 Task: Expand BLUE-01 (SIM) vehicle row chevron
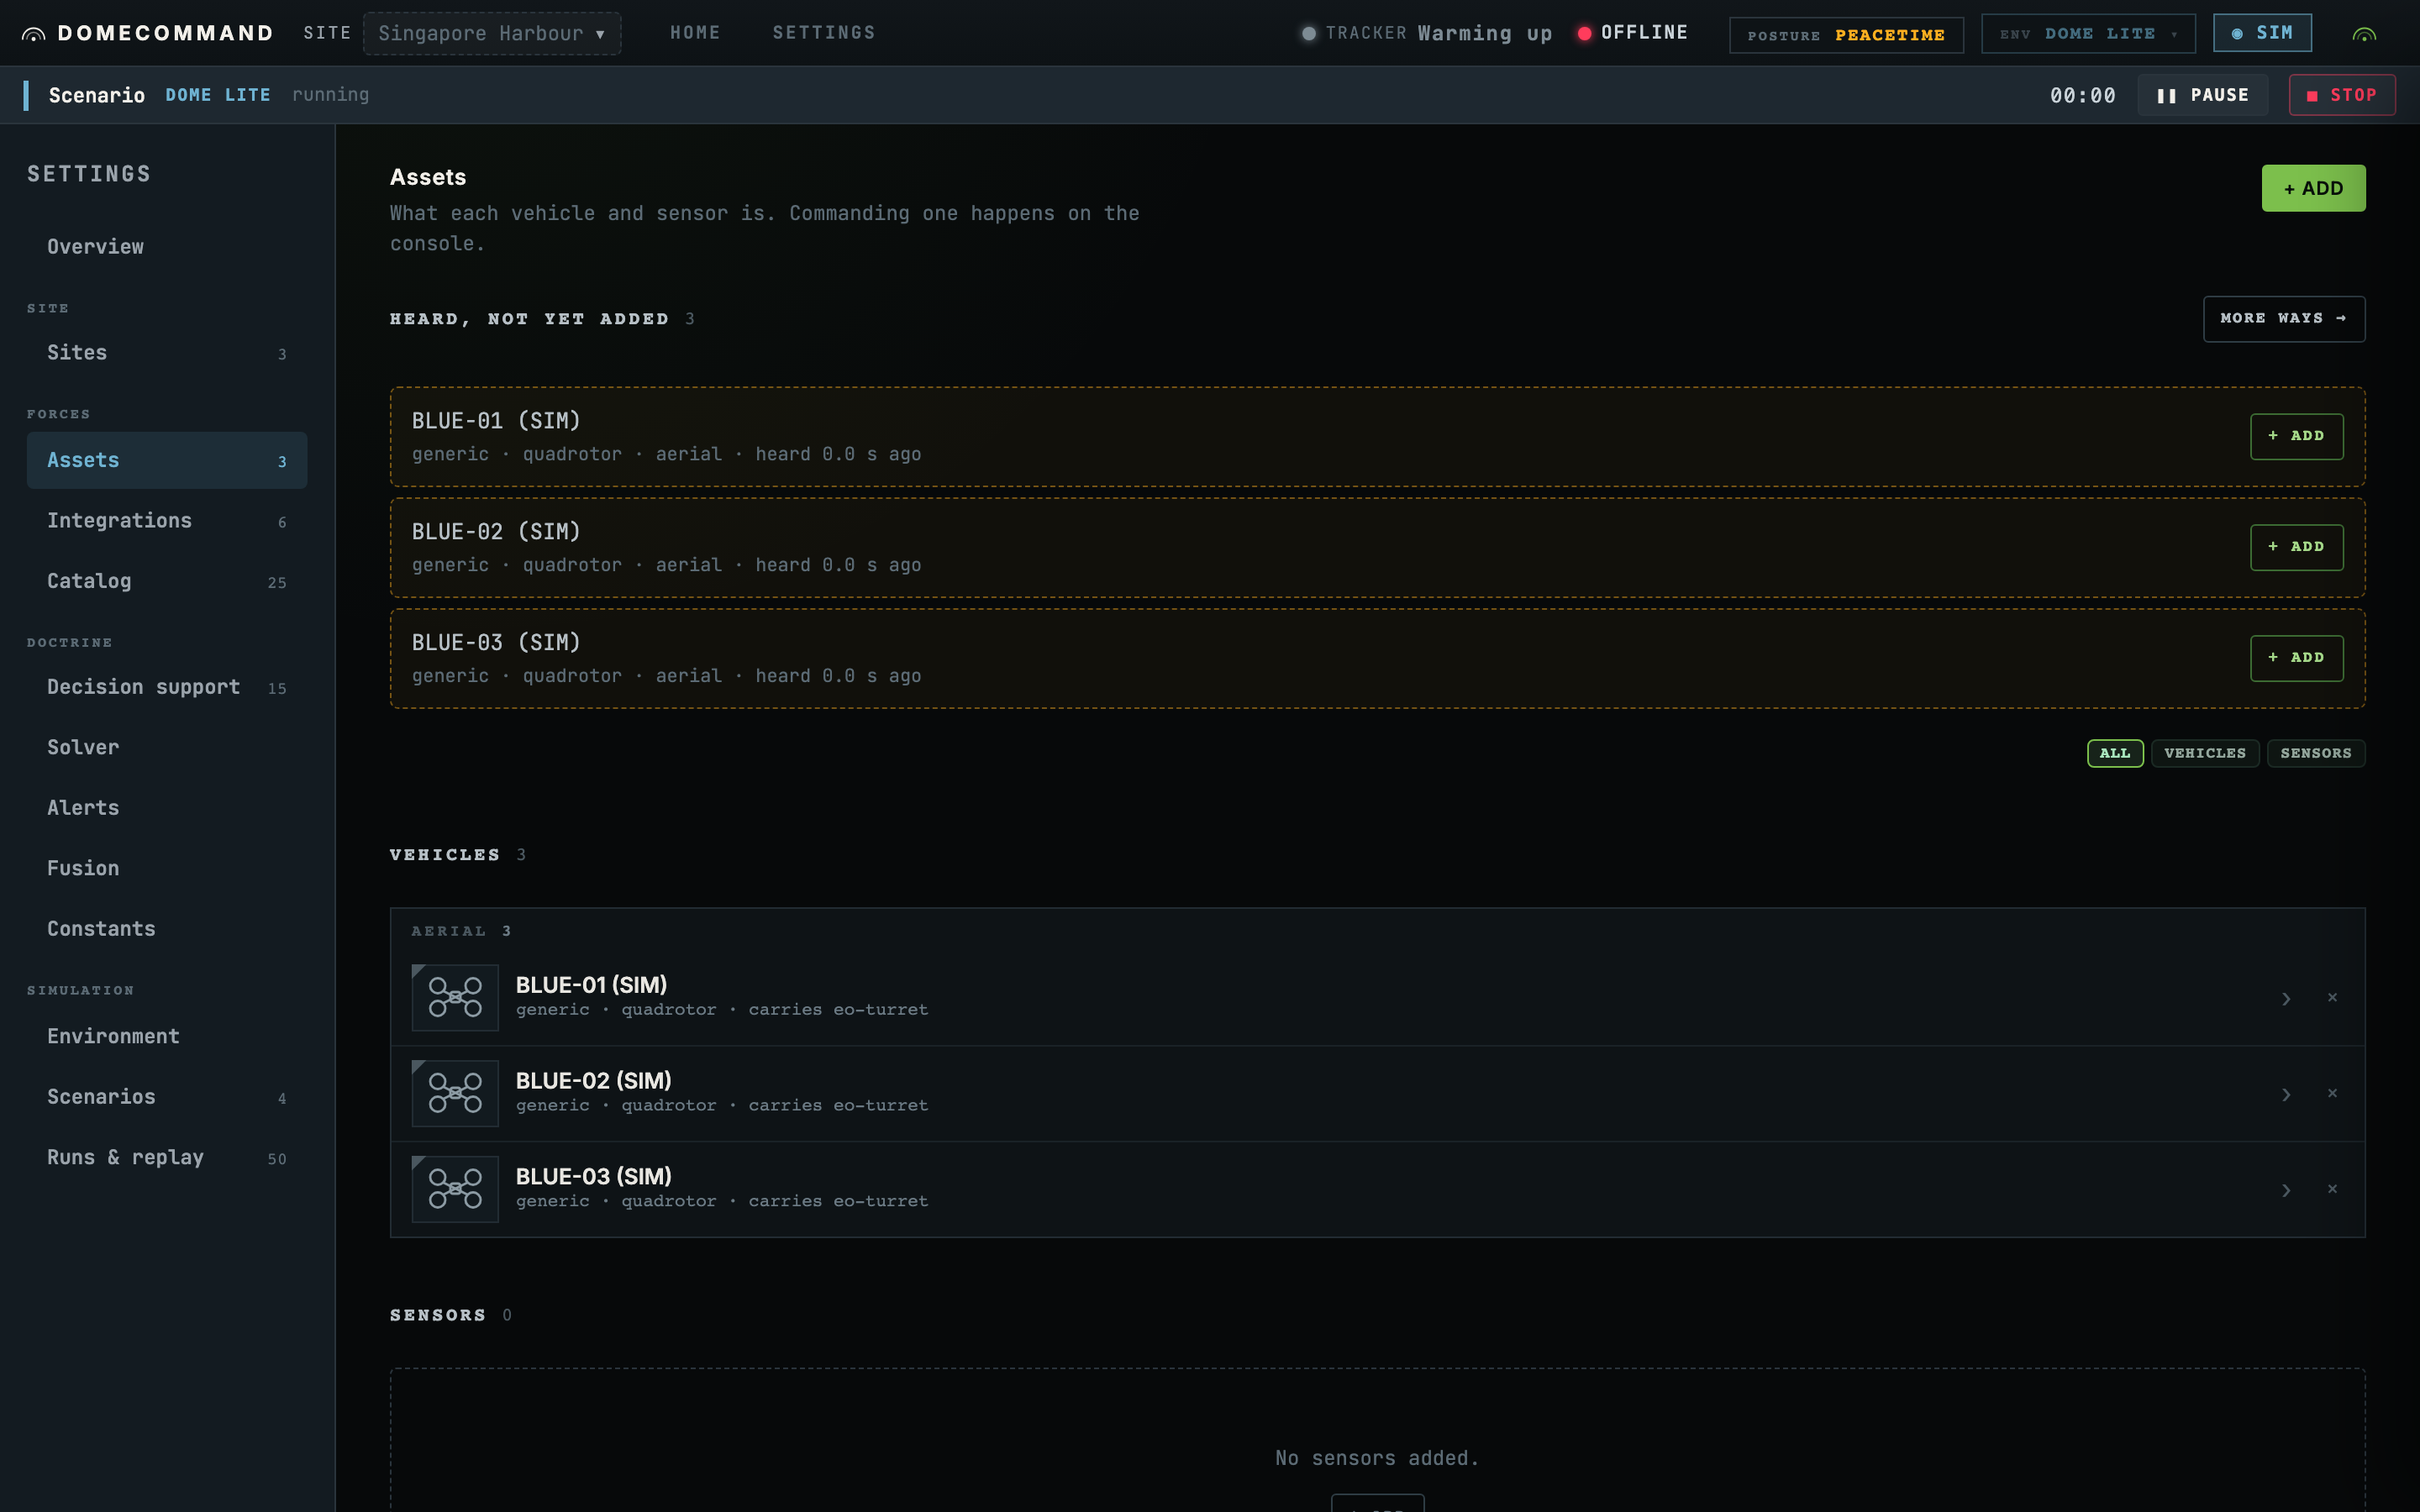click(2286, 999)
